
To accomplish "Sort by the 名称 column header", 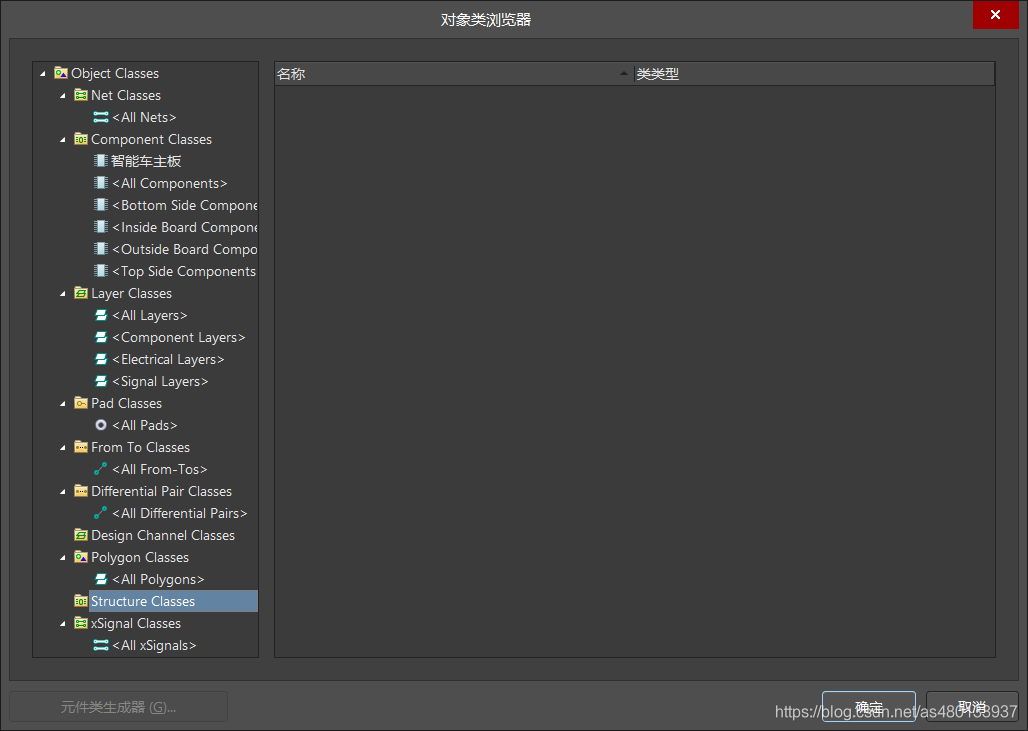I will click(450, 74).
